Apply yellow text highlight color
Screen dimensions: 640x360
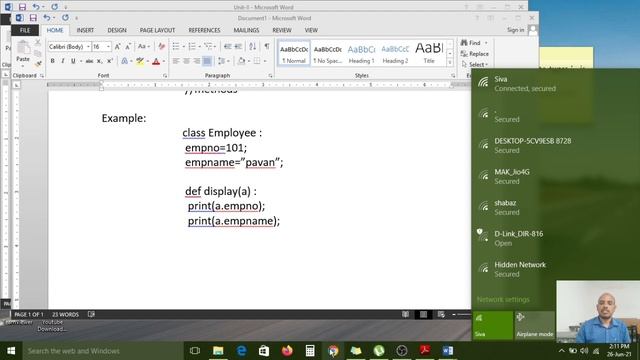(140, 61)
